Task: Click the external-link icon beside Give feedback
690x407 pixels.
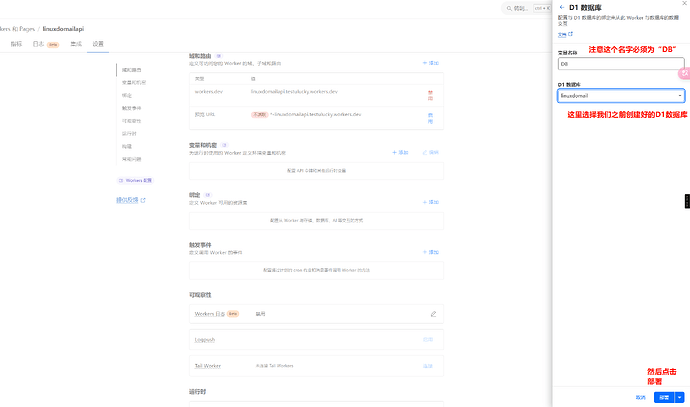Action: [143, 200]
